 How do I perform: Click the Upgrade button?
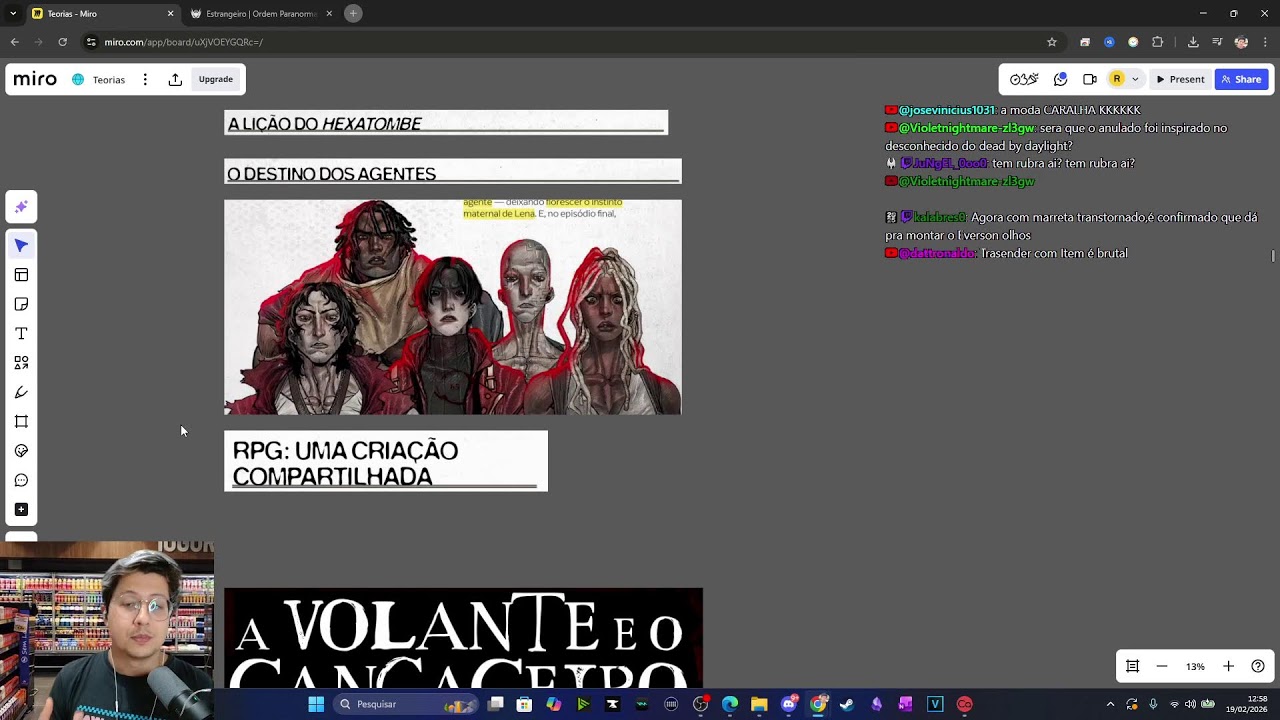216,79
